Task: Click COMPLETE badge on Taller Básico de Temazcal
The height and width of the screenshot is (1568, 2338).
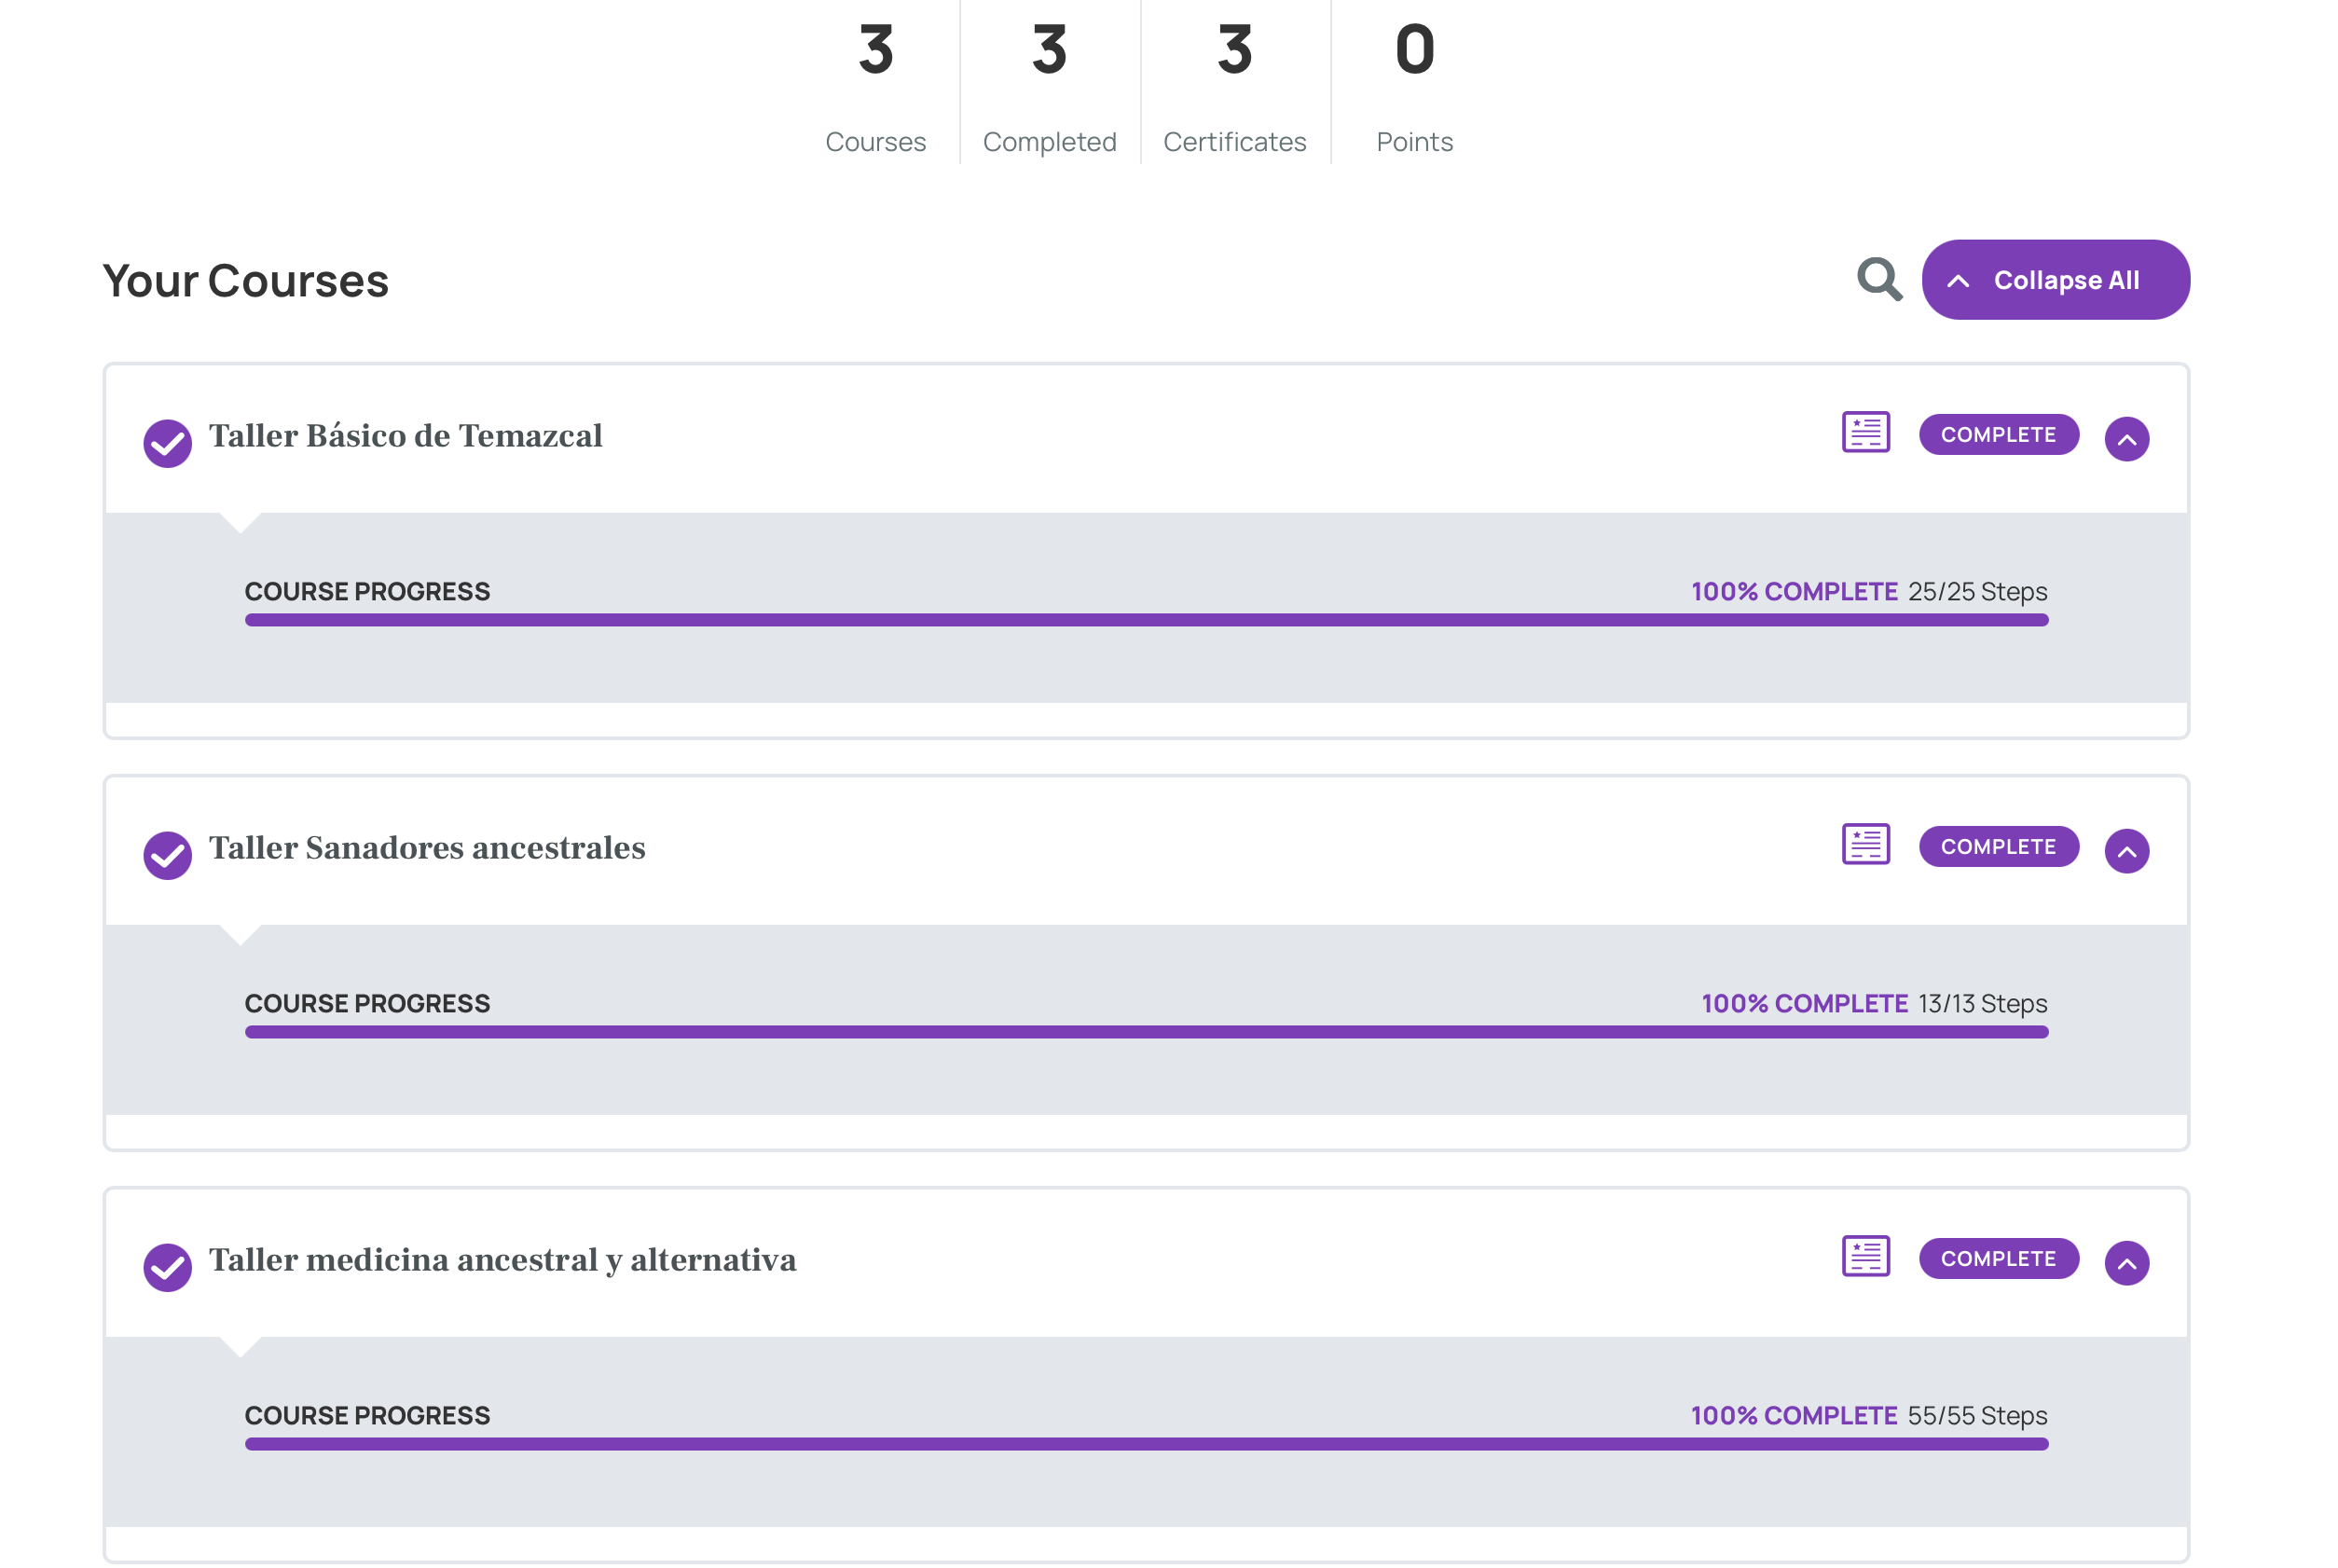Action: [1998, 434]
